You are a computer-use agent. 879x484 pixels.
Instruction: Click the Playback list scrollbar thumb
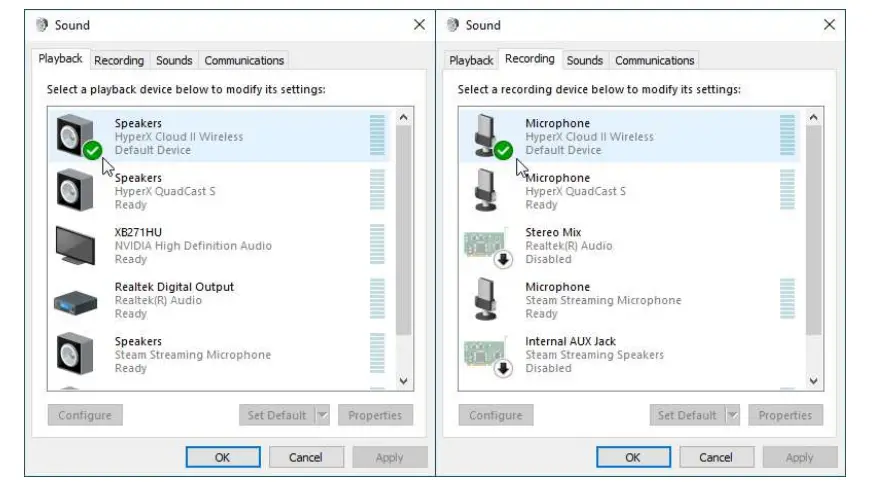[x=404, y=231]
